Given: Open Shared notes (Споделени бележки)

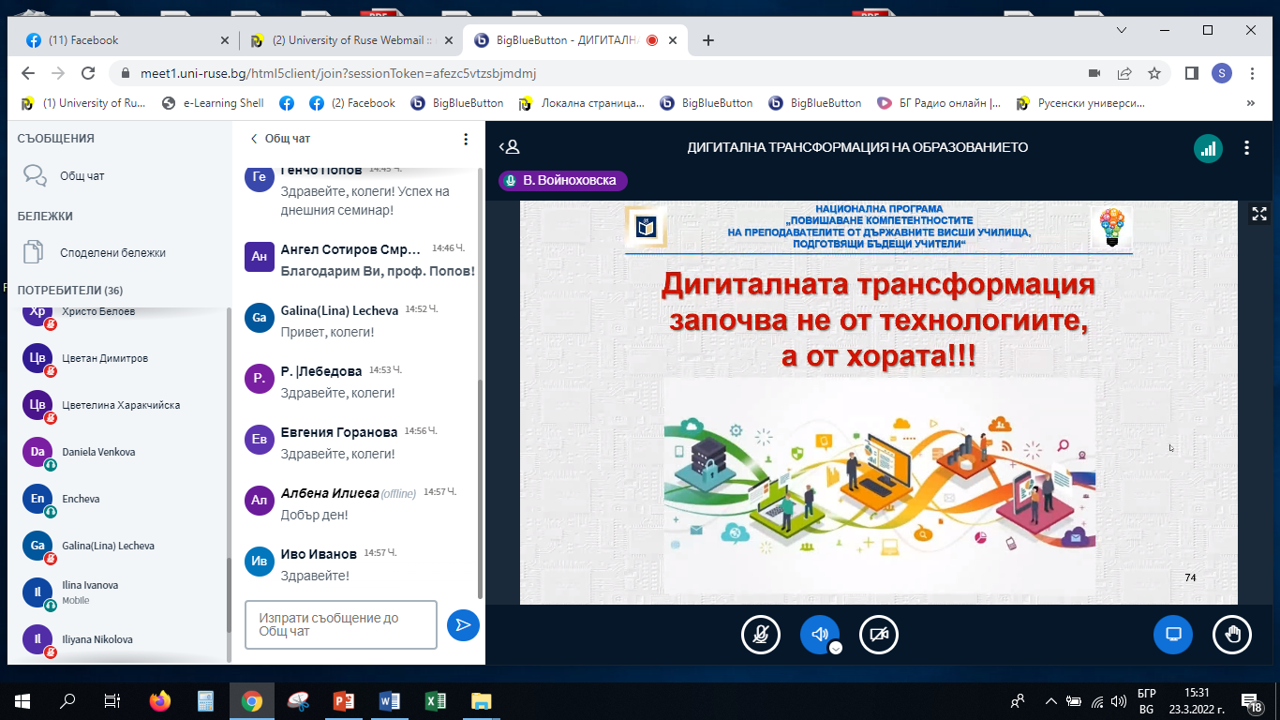Looking at the screenshot, I should 112,253.
